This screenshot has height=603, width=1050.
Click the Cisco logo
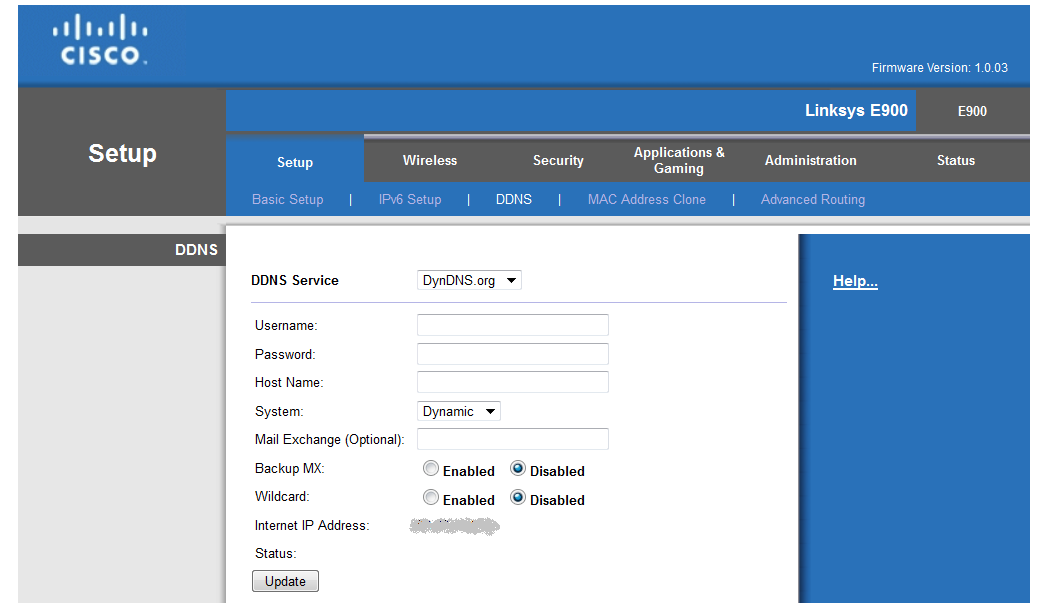point(100,40)
